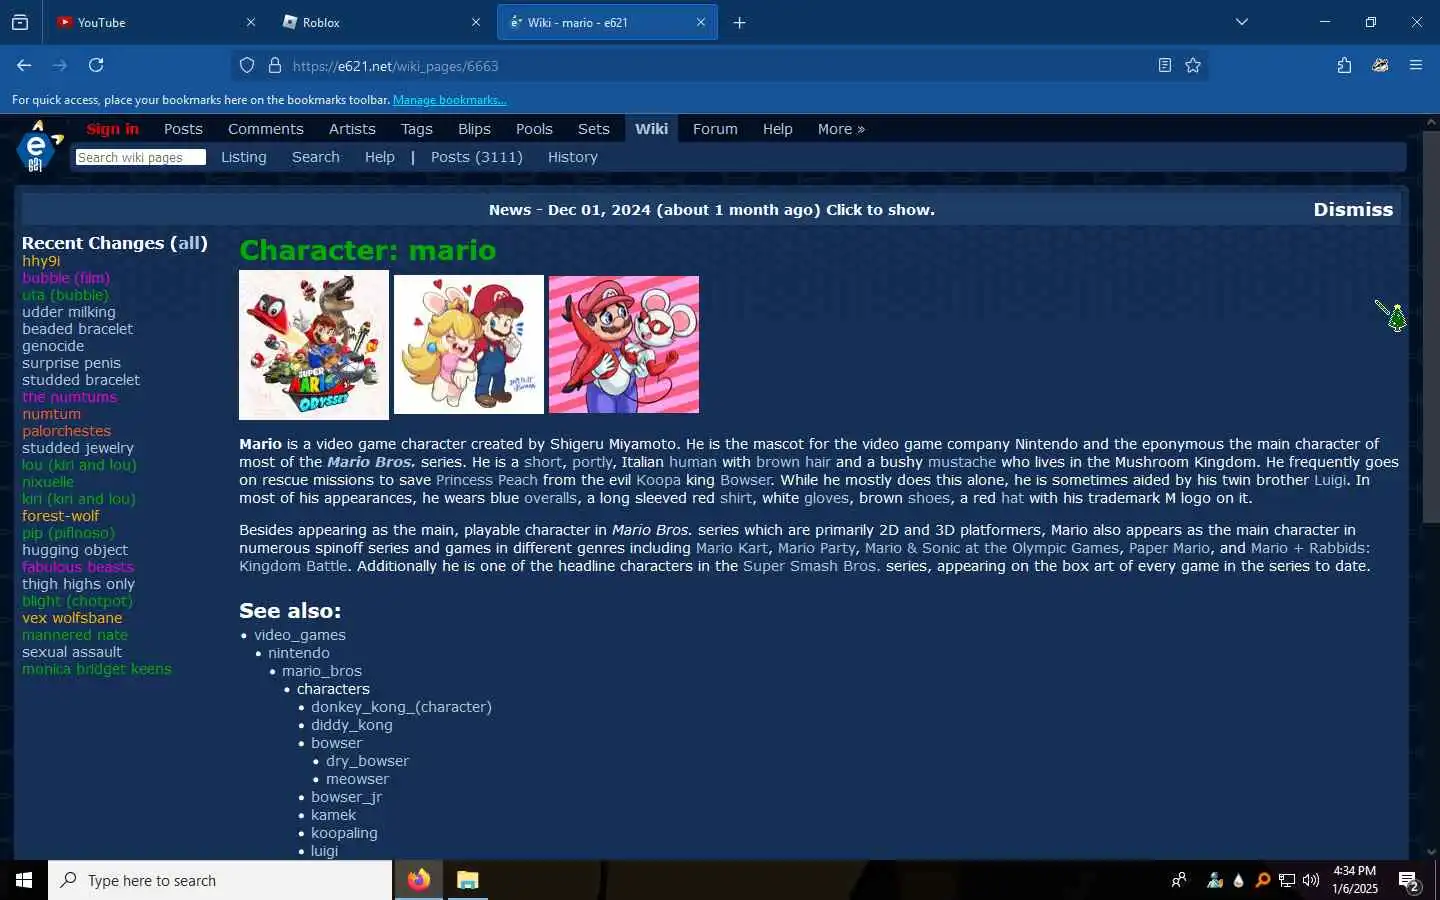Open the Tags menu item
Screen dimensions: 1440x900
(416, 129)
